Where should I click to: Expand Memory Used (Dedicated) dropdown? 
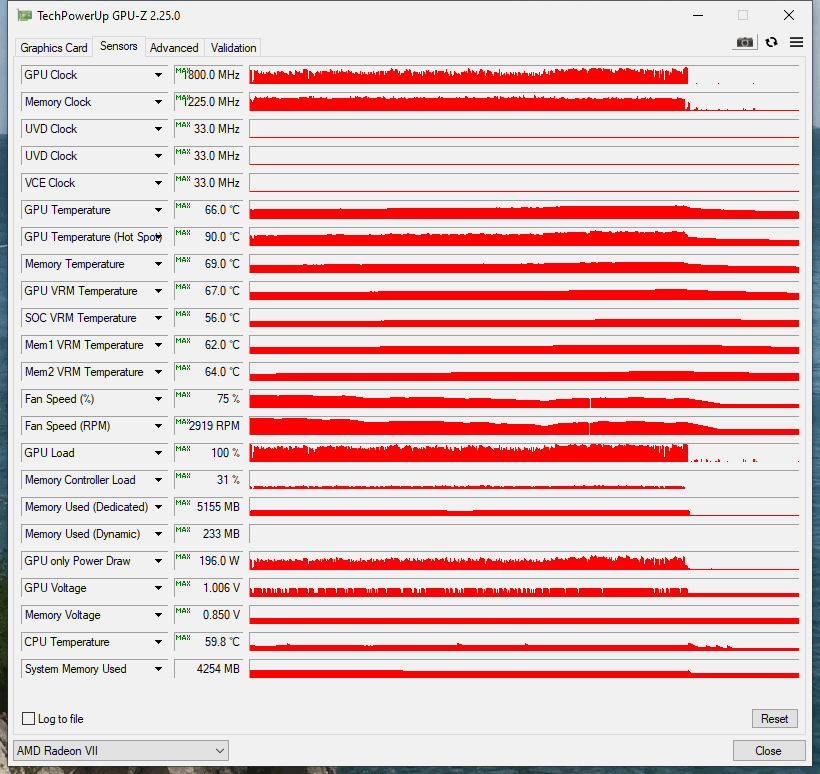[158, 507]
